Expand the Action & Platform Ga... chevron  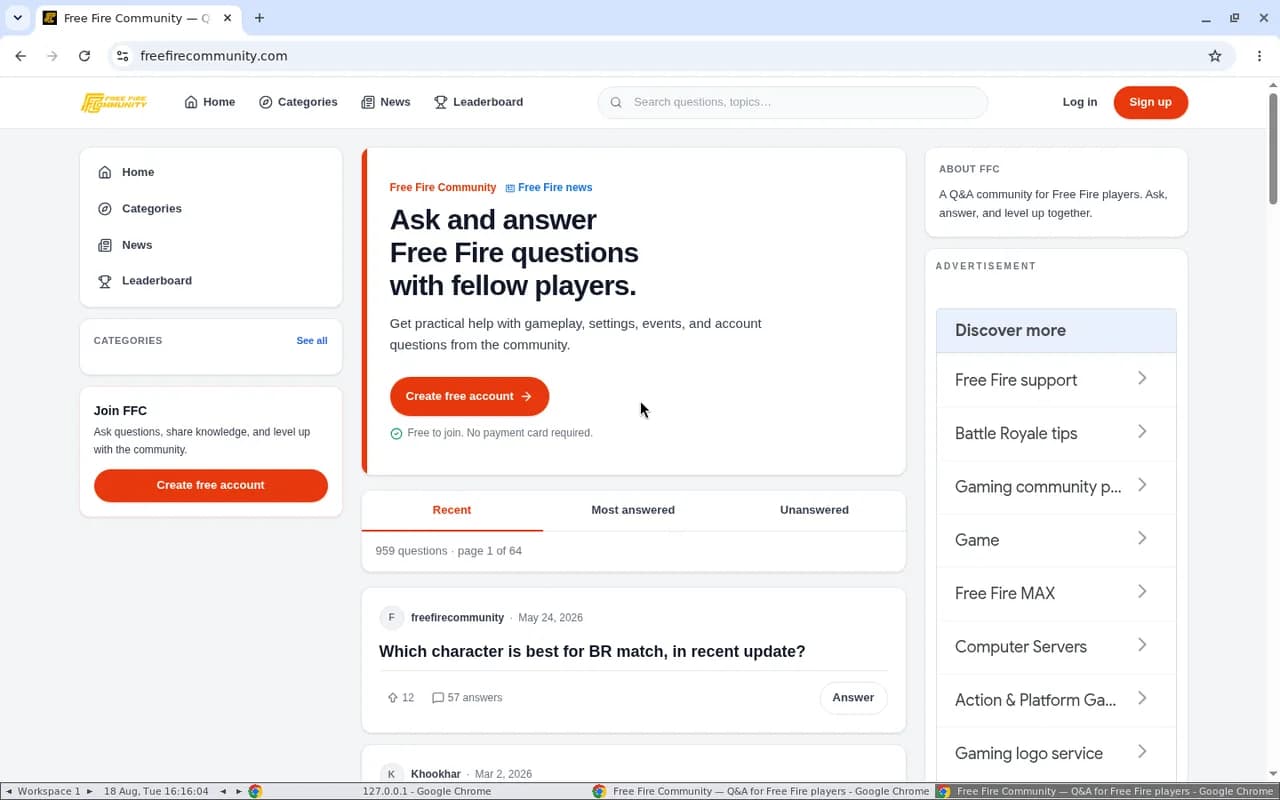coord(1142,698)
